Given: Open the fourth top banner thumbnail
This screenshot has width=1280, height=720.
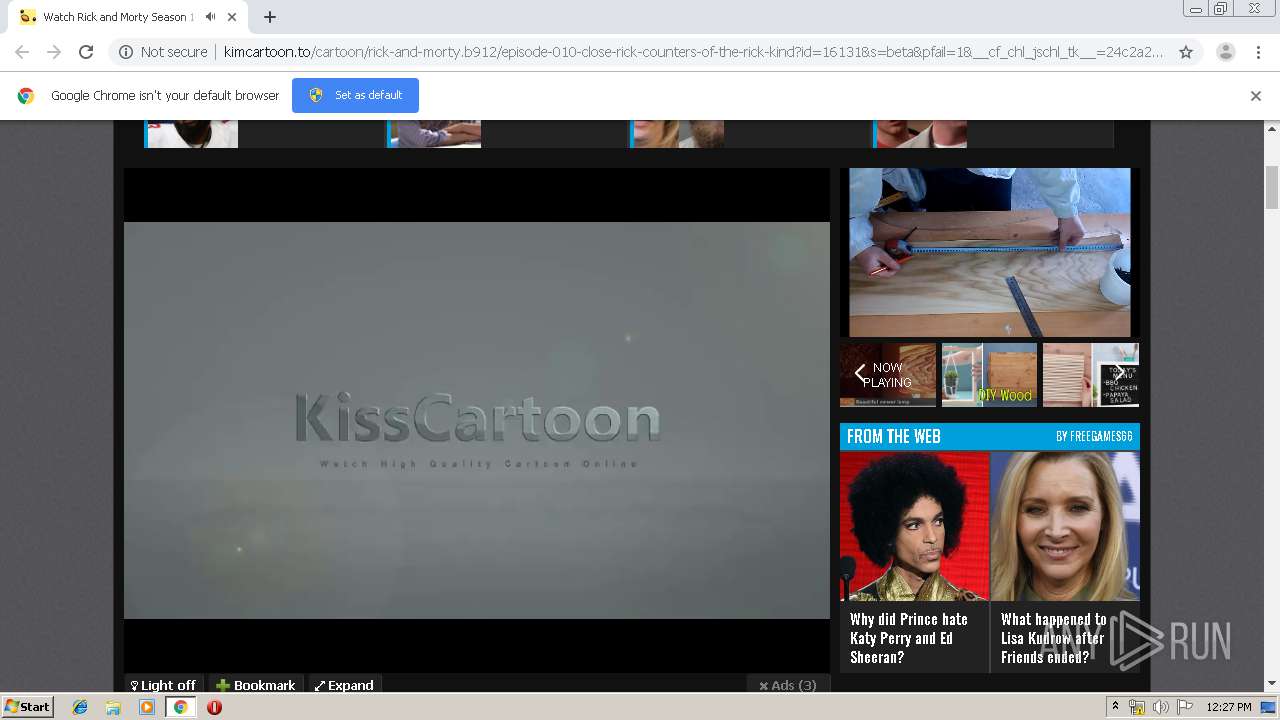Looking at the screenshot, I should 920,134.
